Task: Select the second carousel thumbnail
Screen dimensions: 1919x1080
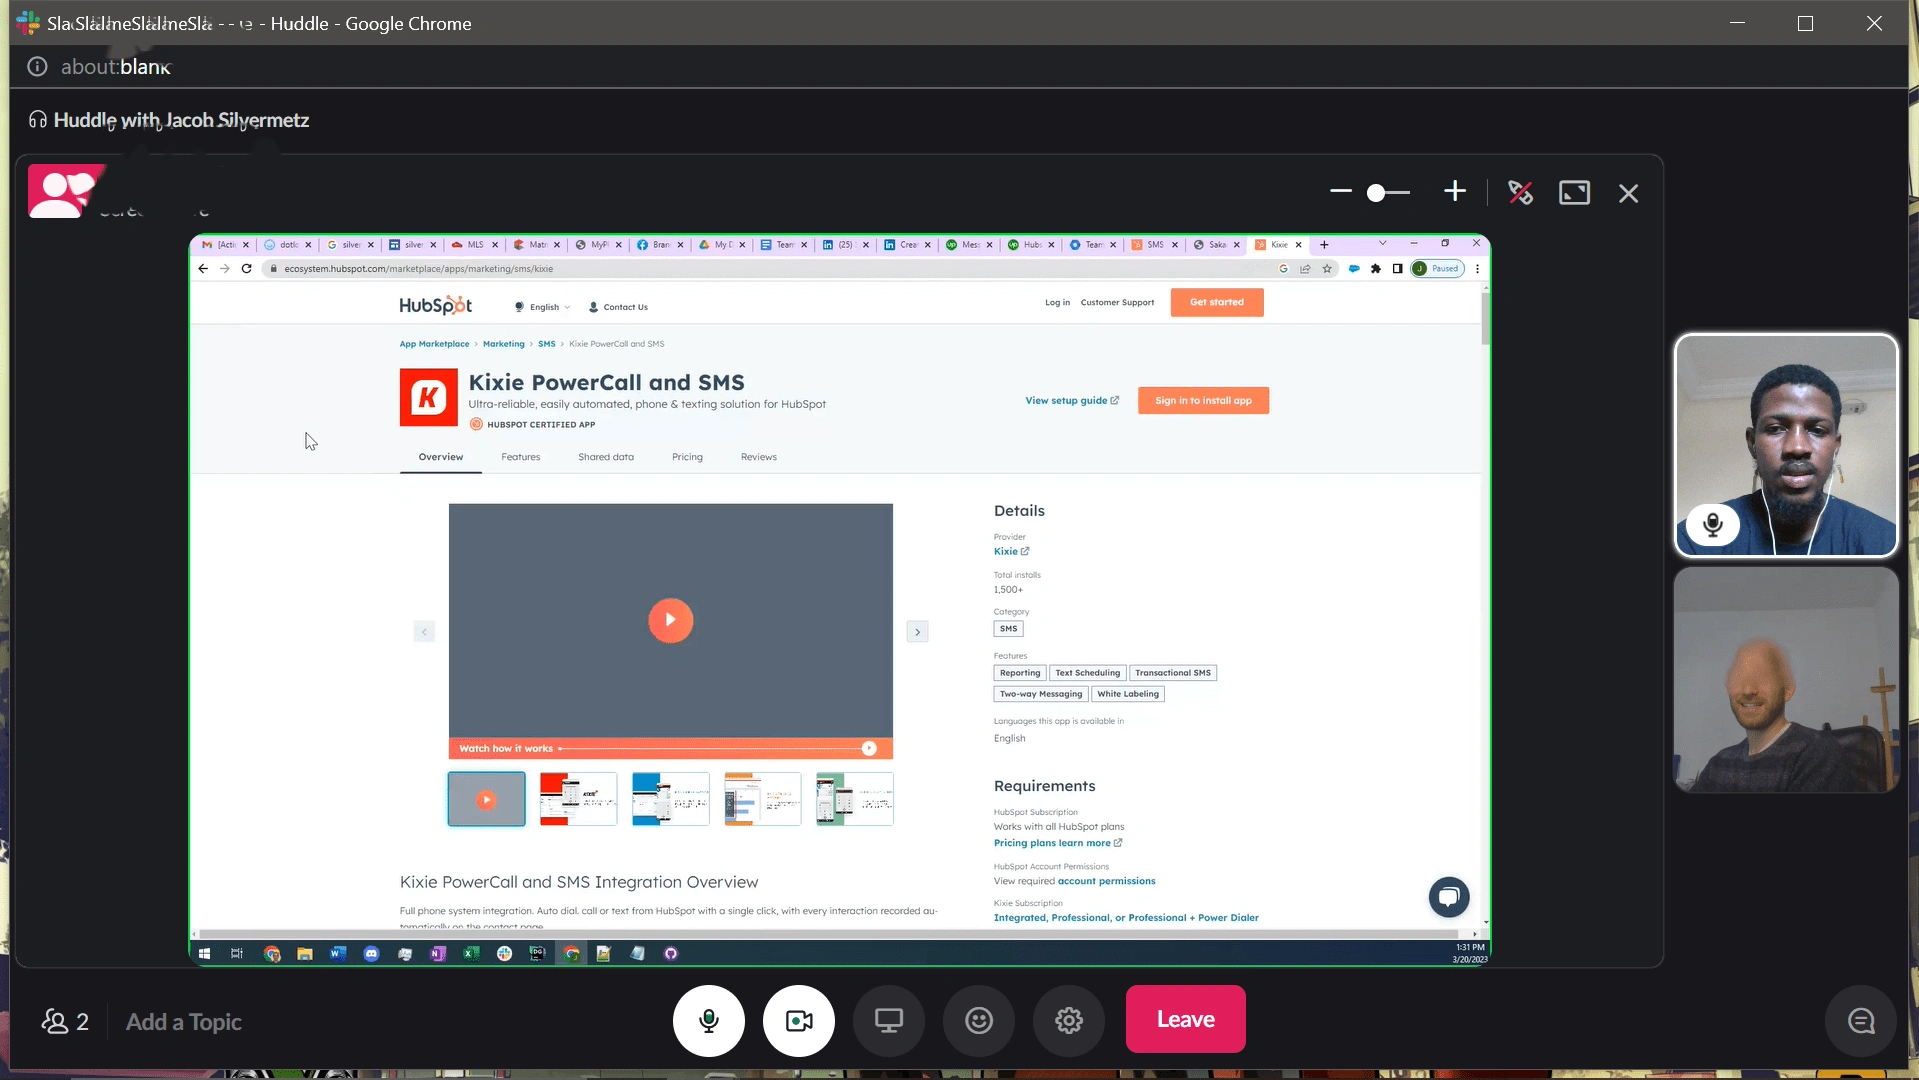Action: [x=578, y=799]
